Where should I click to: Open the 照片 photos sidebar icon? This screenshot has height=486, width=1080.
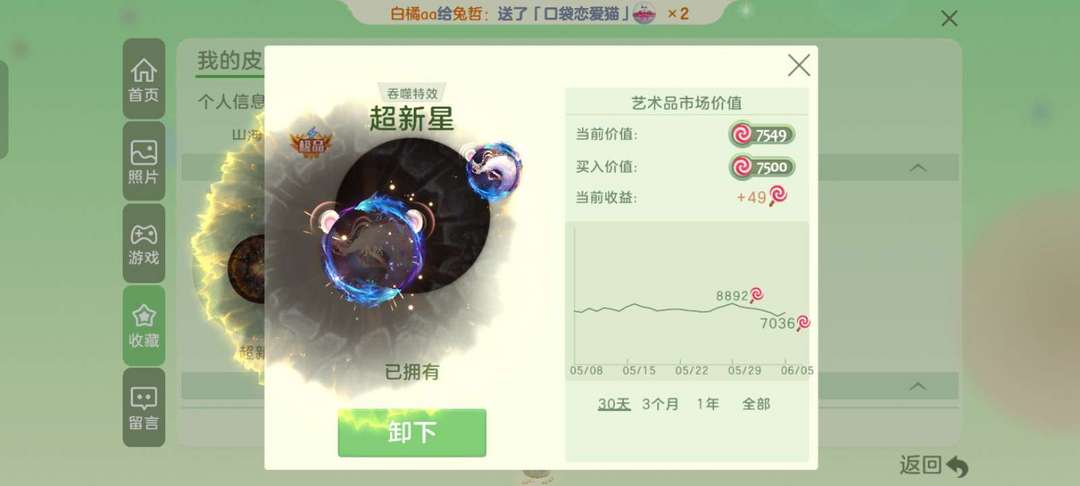click(x=144, y=162)
